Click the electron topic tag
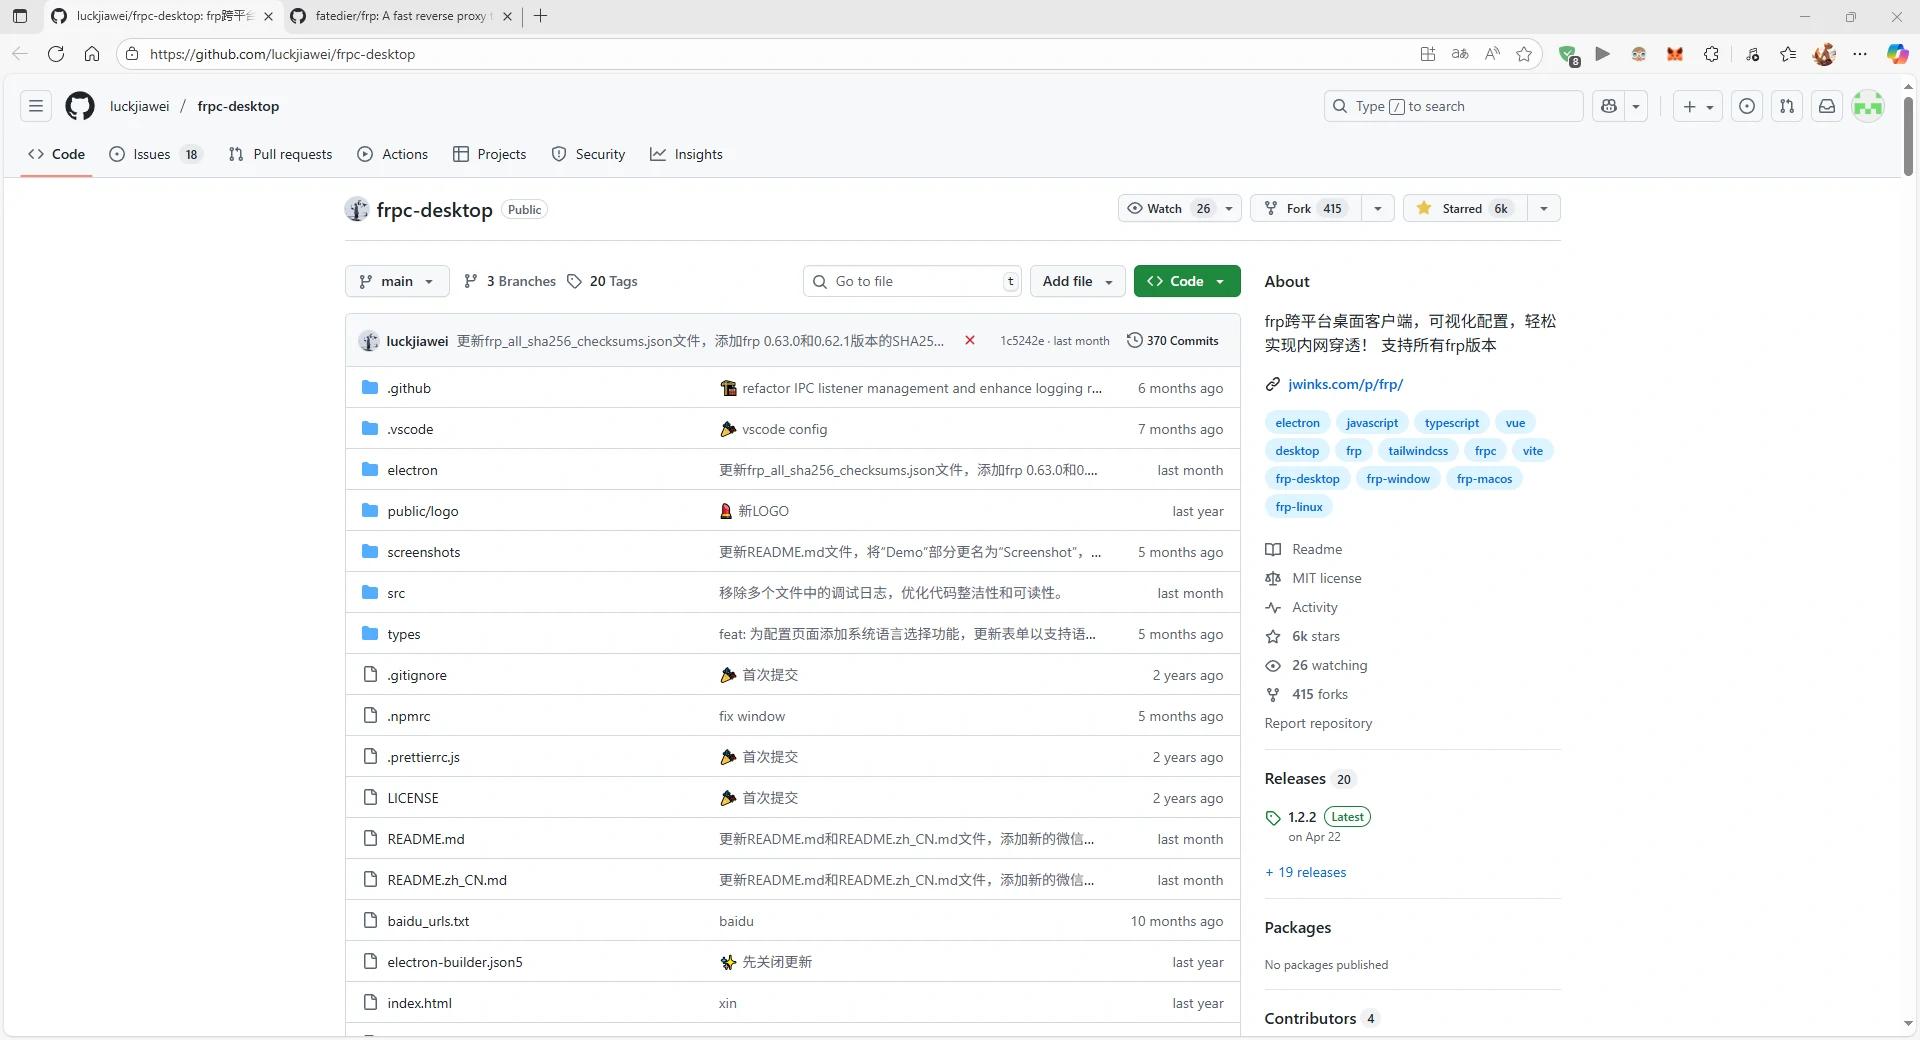The width and height of the screenshot is (1920, 1040). [x=1297, y=423]
